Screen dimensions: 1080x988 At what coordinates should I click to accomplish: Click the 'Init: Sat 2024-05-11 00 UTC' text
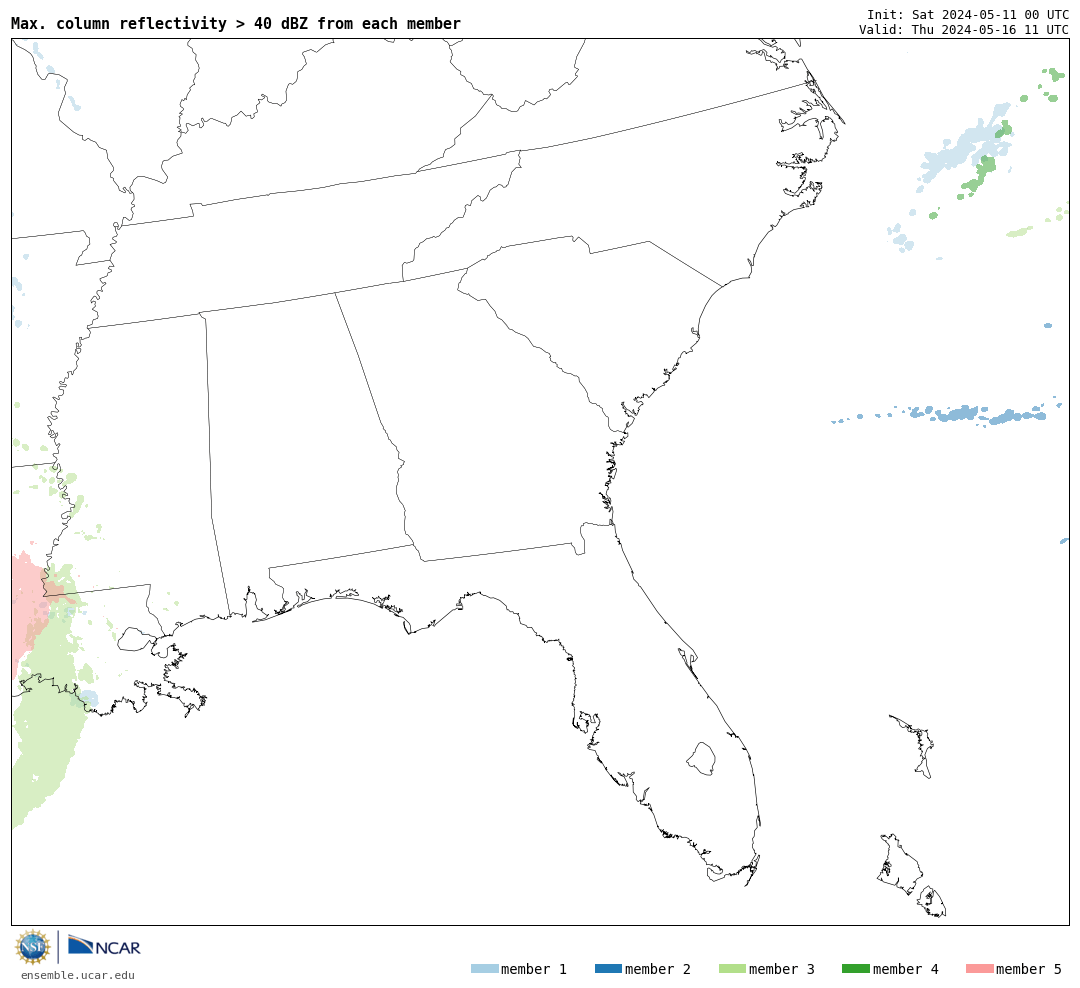tap(968, 14)
